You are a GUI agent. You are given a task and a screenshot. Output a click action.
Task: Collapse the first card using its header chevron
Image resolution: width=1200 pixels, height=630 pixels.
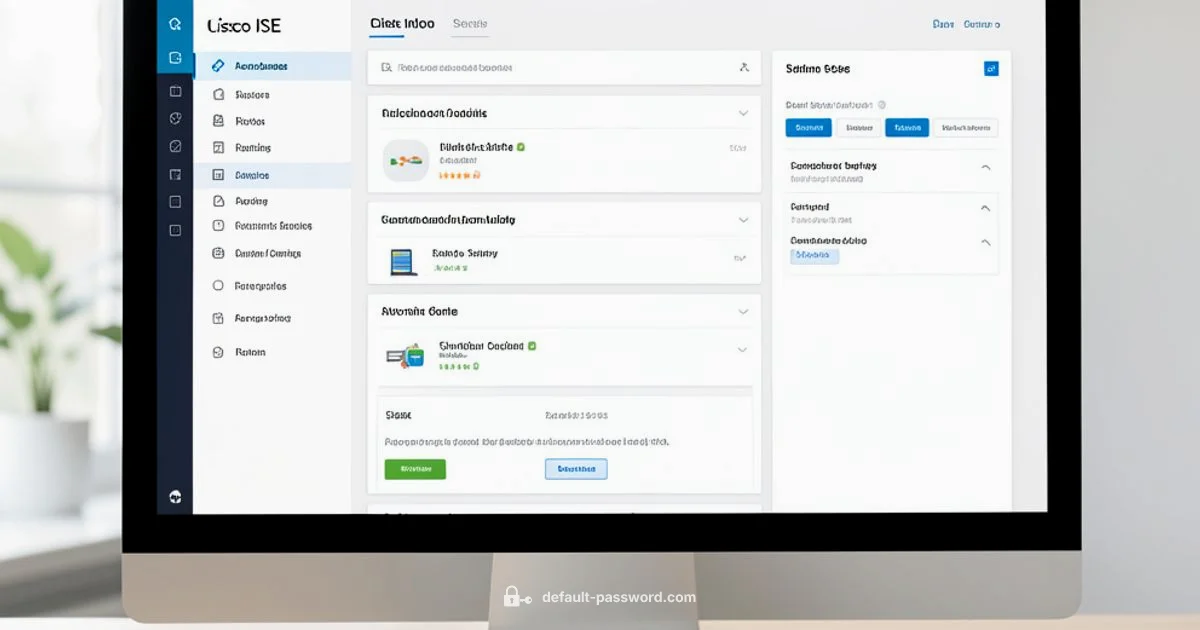pos(743,114)
